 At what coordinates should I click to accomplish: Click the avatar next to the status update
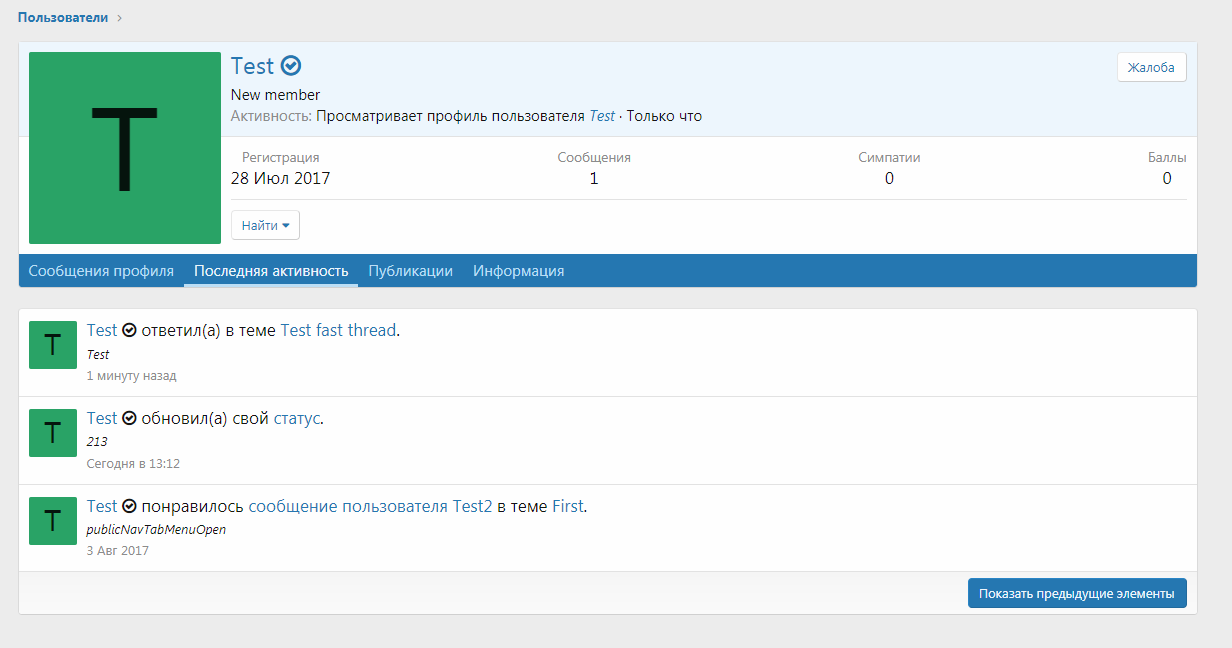pyautogui.click(x=52, y=433)
